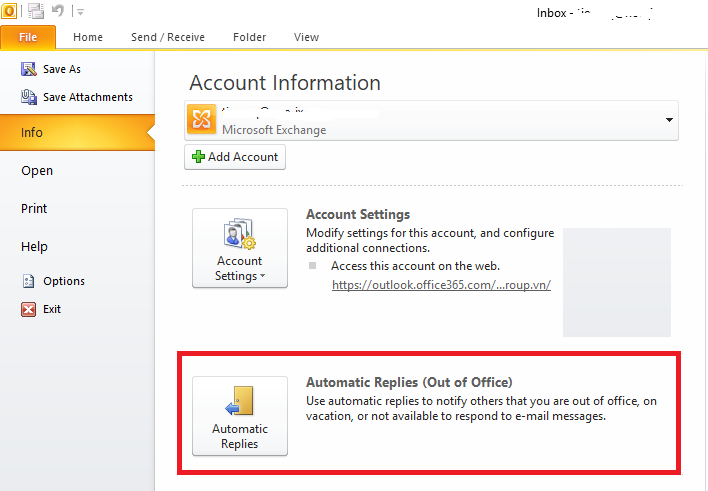Image resolution: width=708 pixels, height=491 pixels.
Task: Open the outlook.office365.com web access link
Action: pos(441,284)
